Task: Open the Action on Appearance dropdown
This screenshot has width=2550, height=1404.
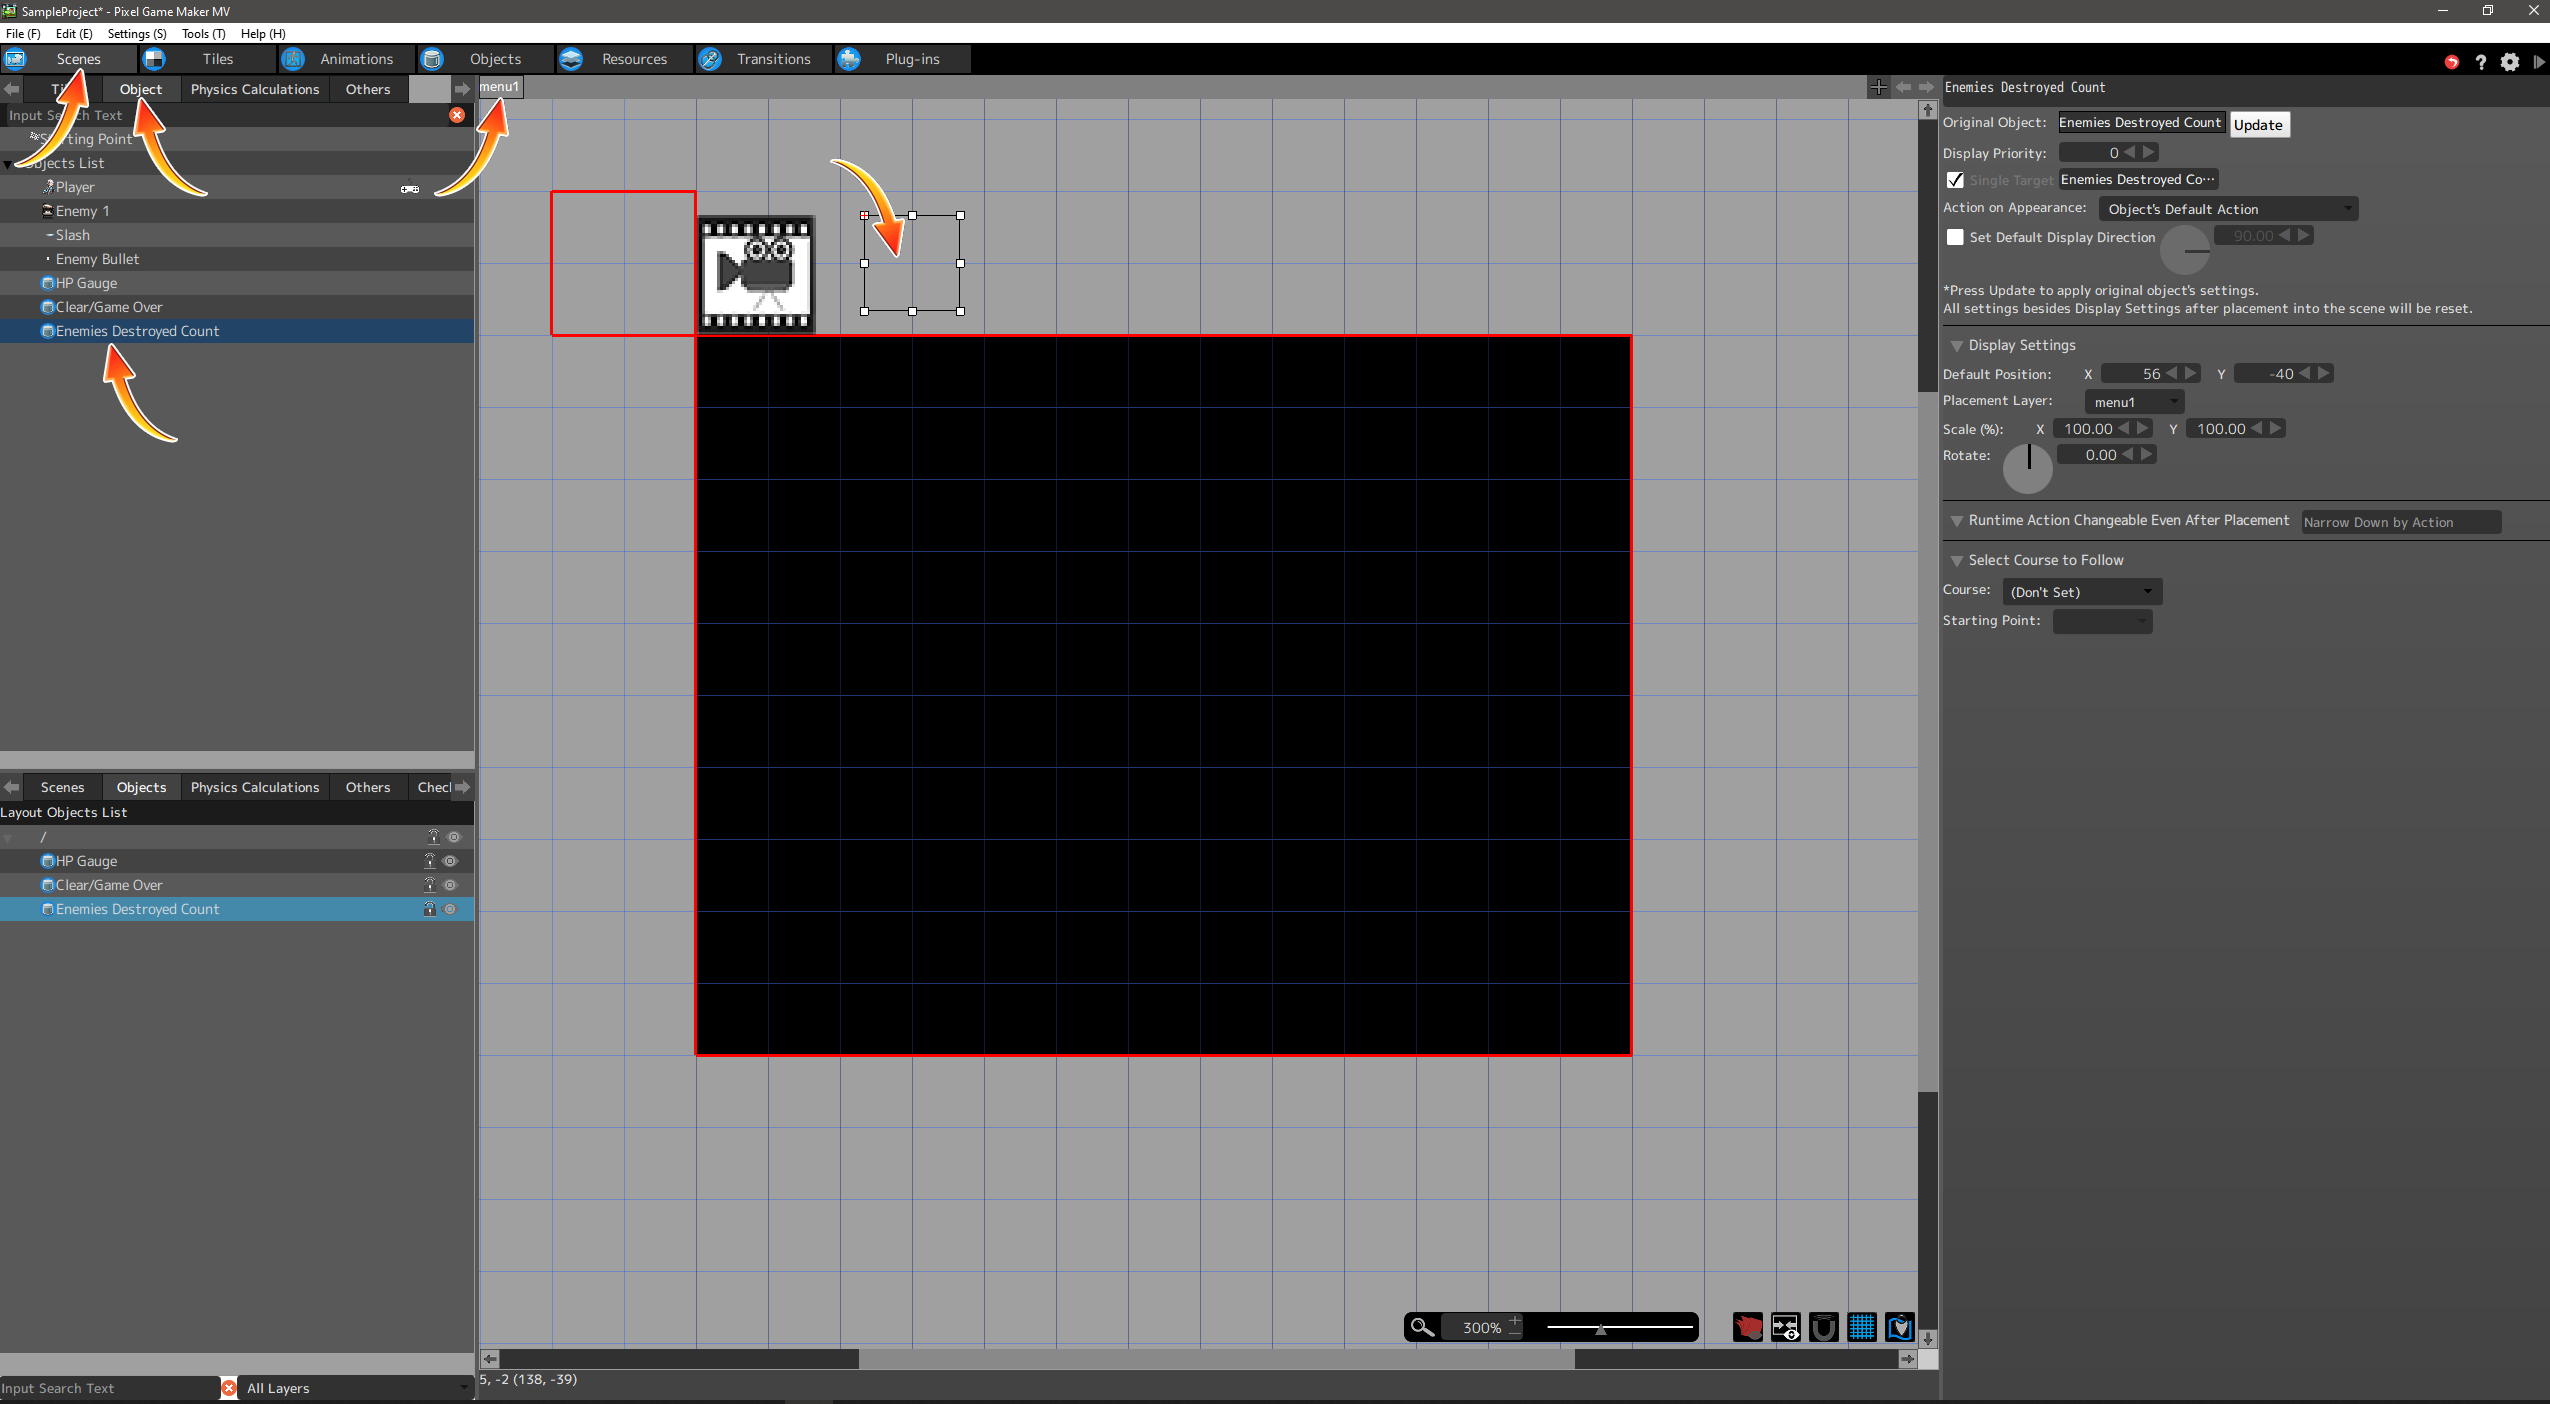Action: [x=2227, y=209]
